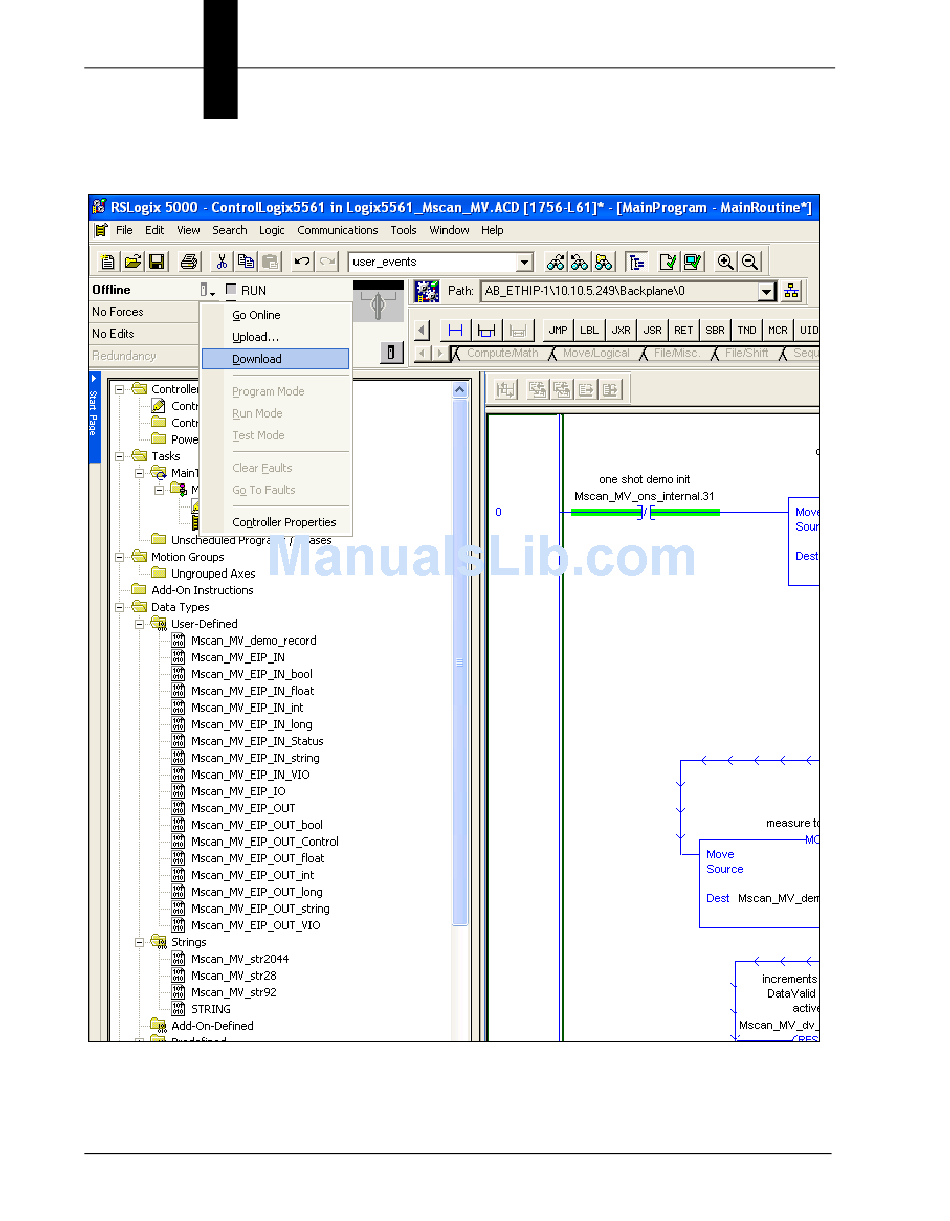
Task: Select Download in the dropdown menu
Action: (275, 359)
